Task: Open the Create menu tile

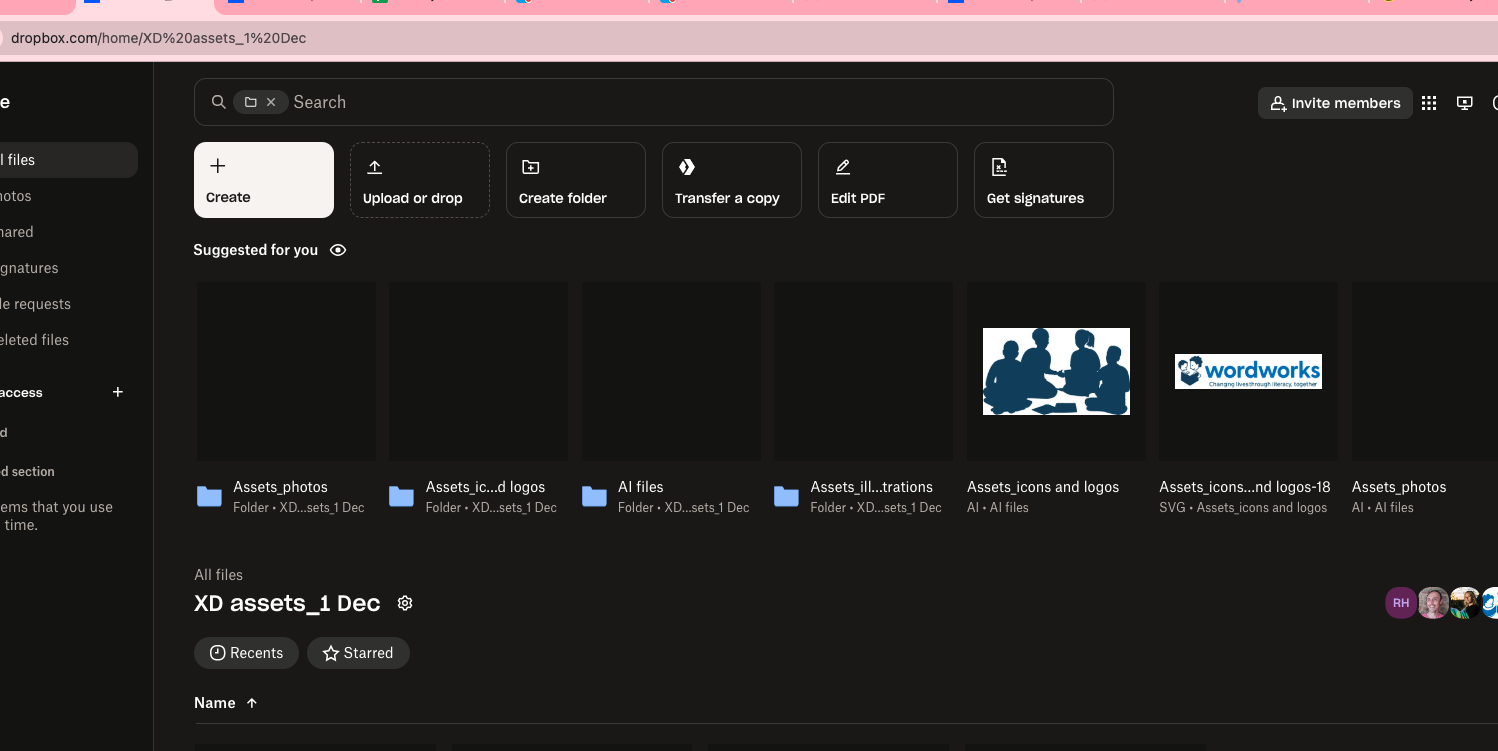Action: tap(263, 180)
